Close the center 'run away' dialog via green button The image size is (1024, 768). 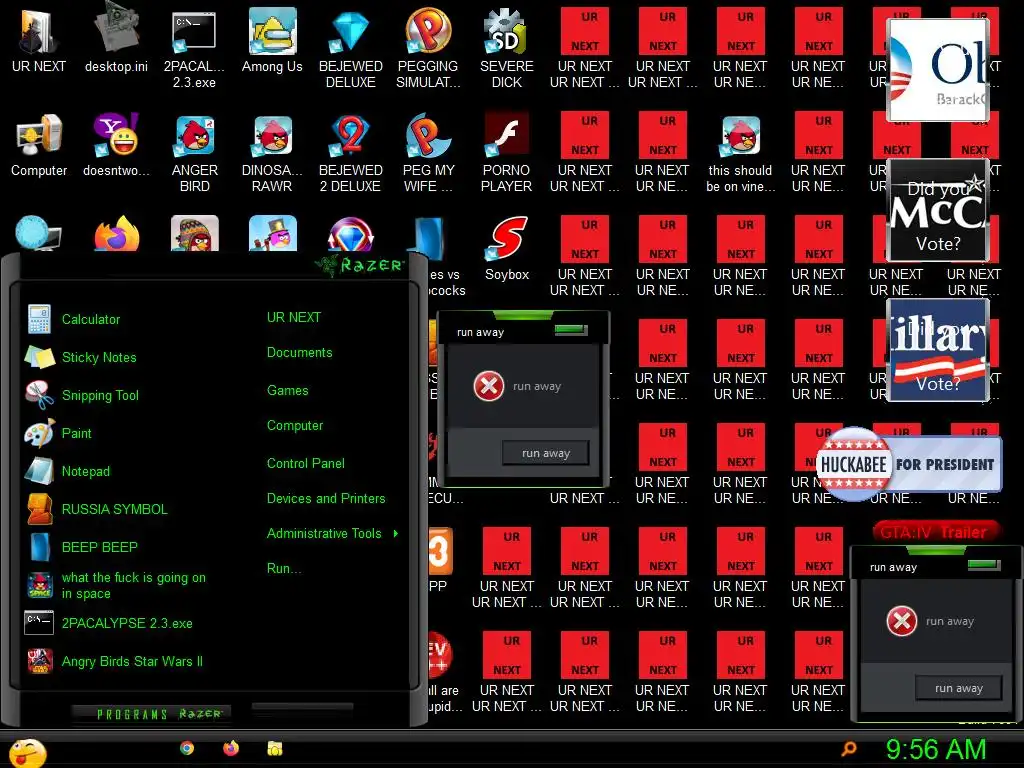tap(571, 330)
